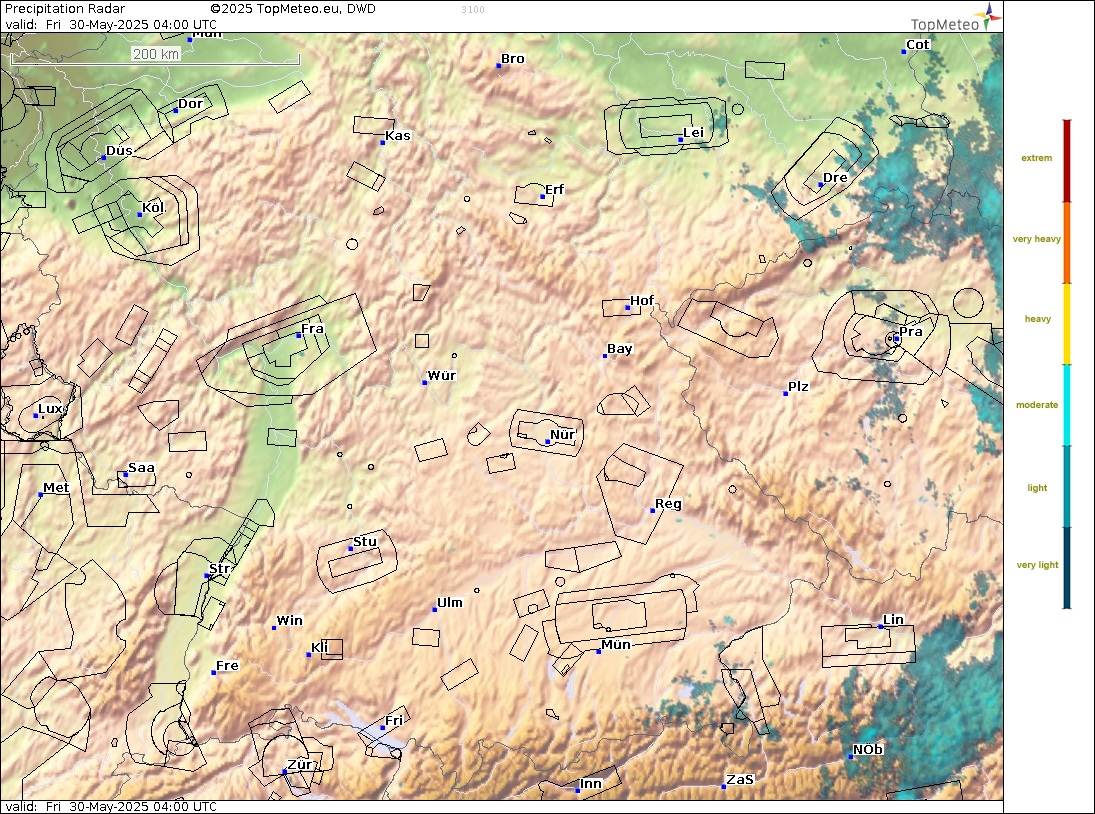The width and height of the screenshot is (1095, 814).
Task: Click the 'very light' legend label
Action: coord(1037,565)
